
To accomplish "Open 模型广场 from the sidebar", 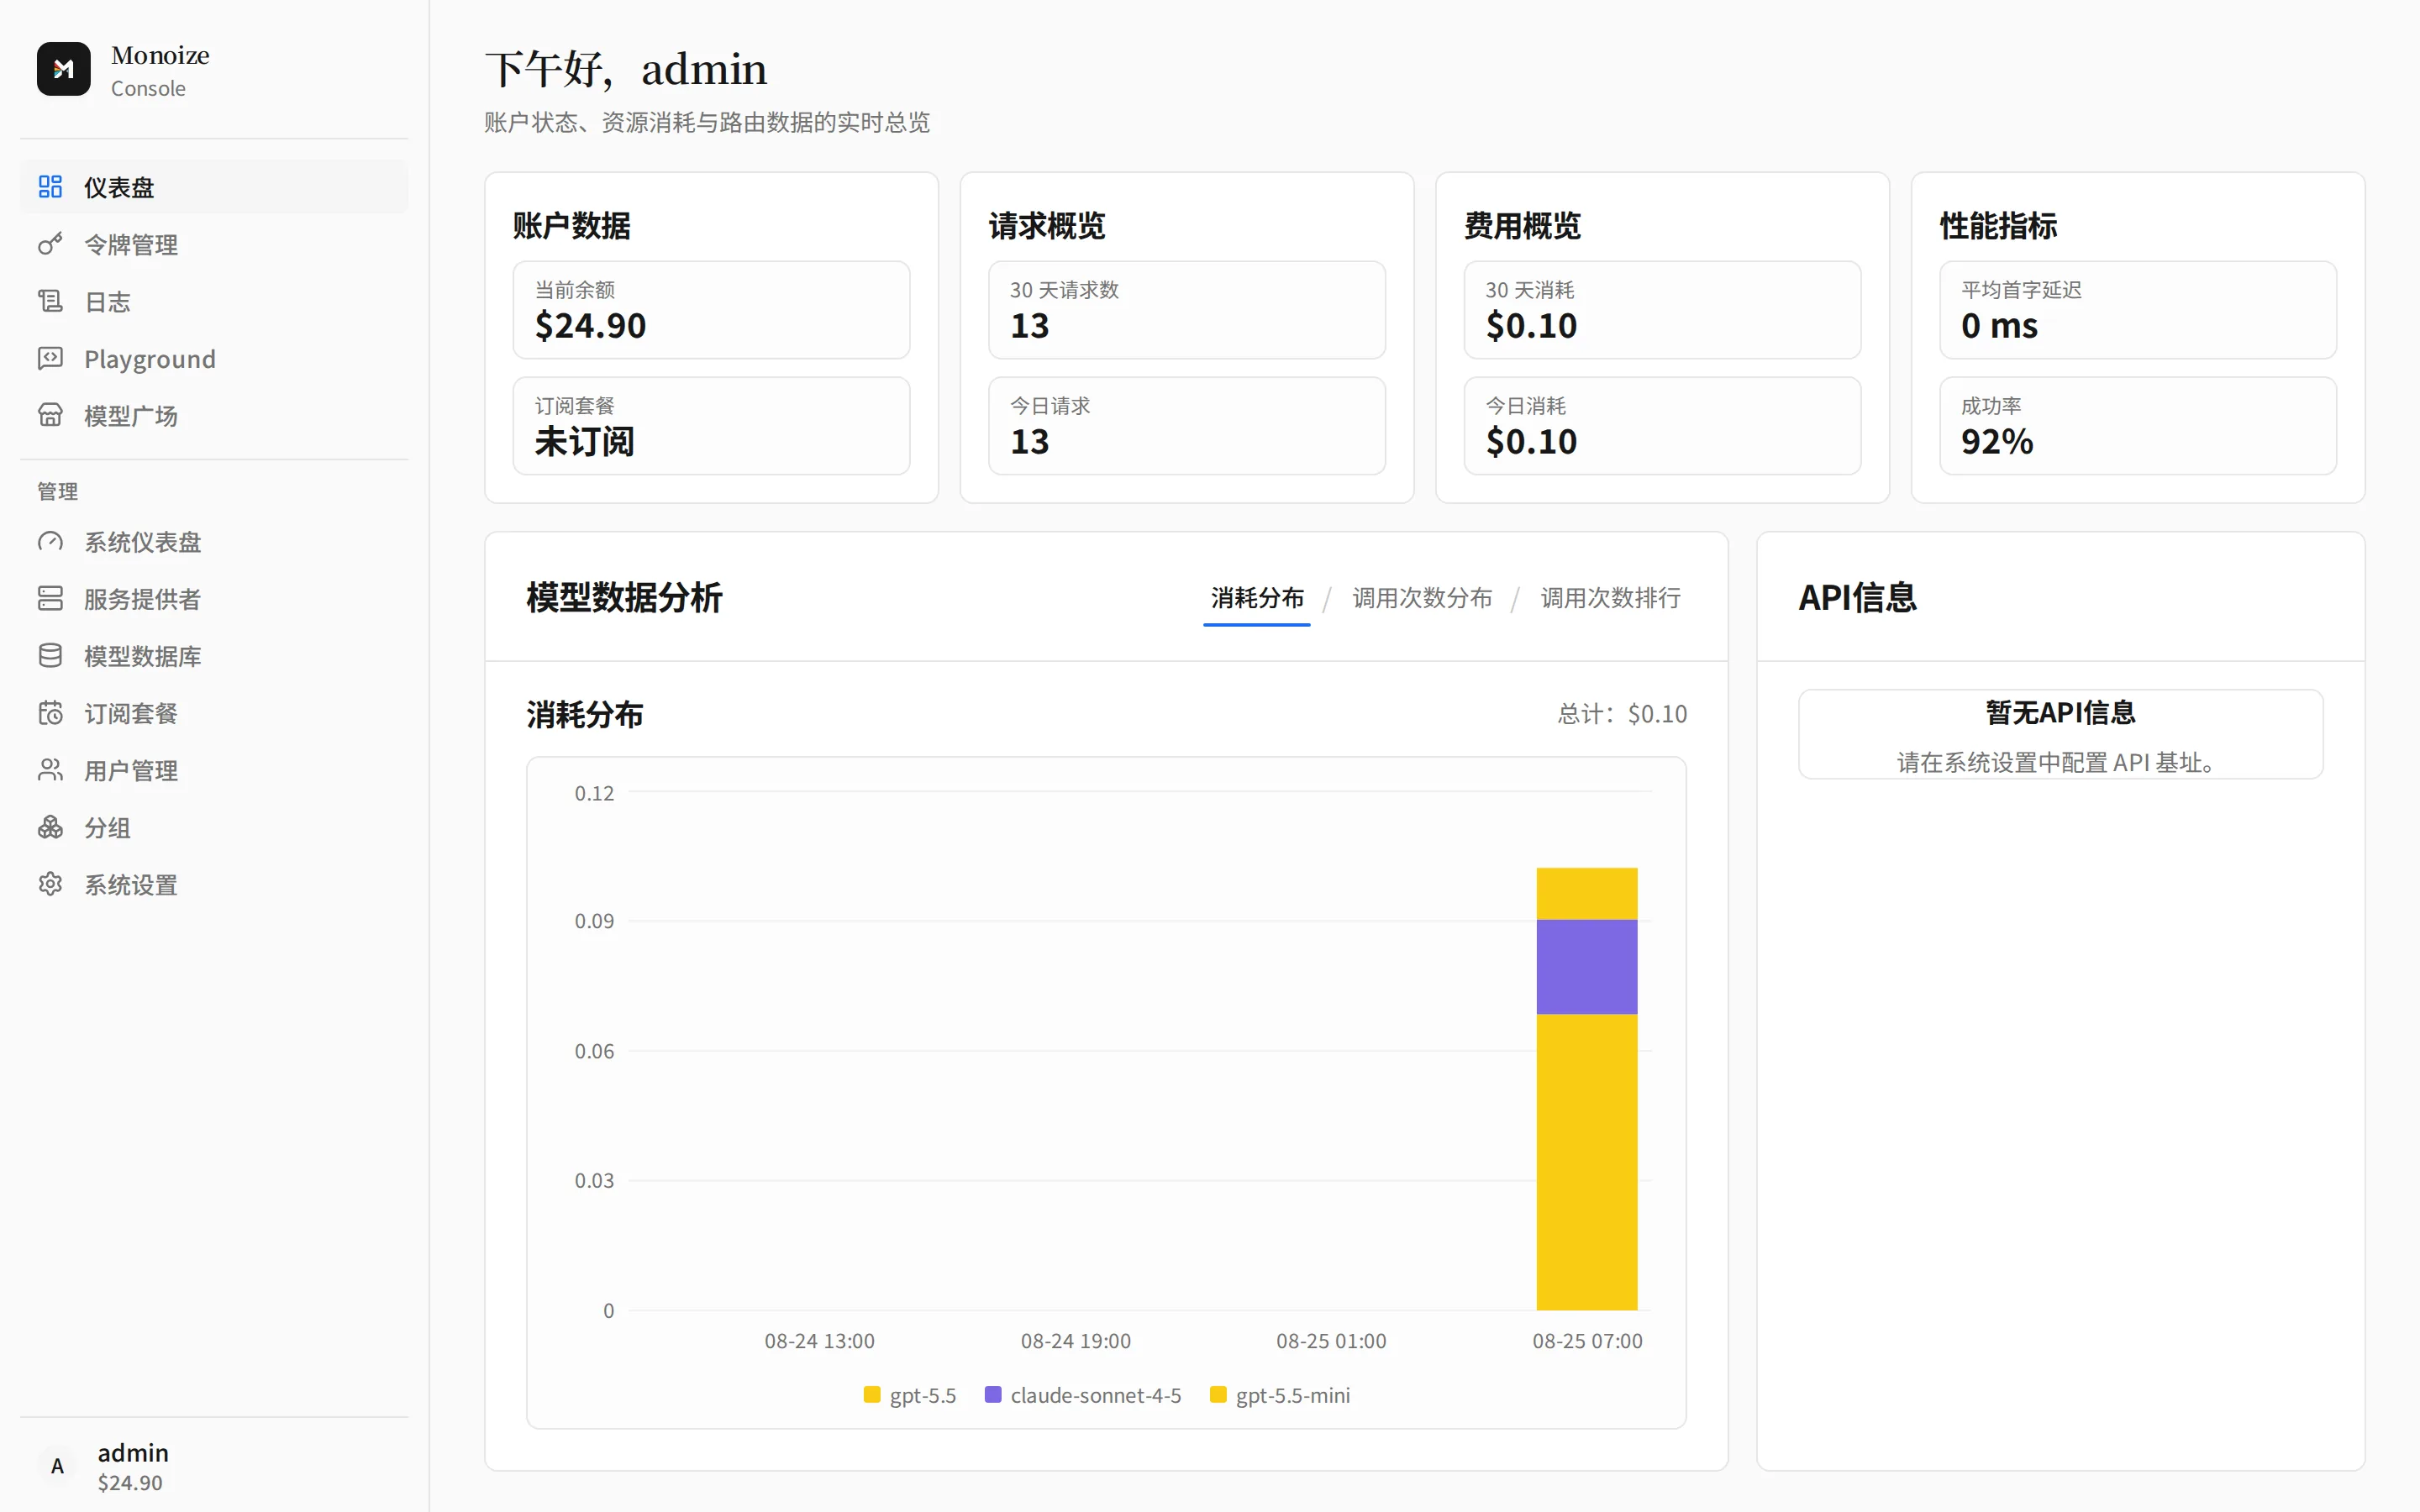I will coord(214,415).
